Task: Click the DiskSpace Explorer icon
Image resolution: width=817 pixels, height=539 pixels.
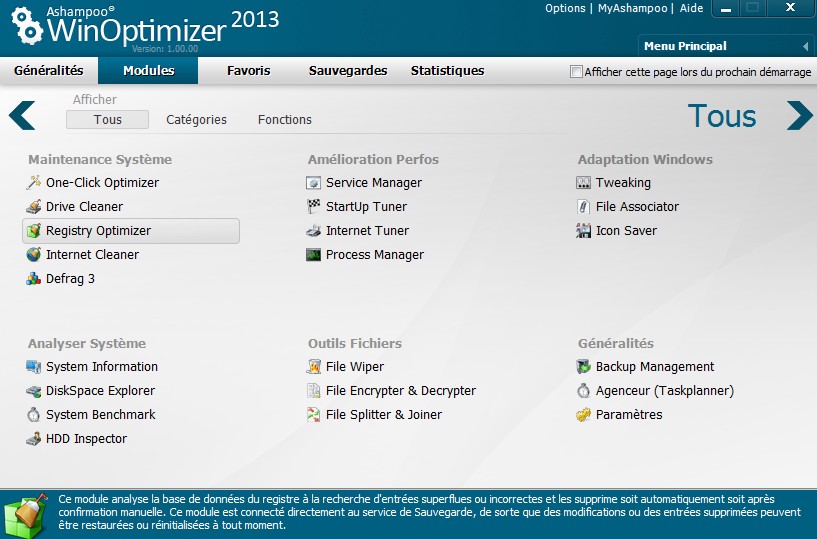Action: (34, 390)
